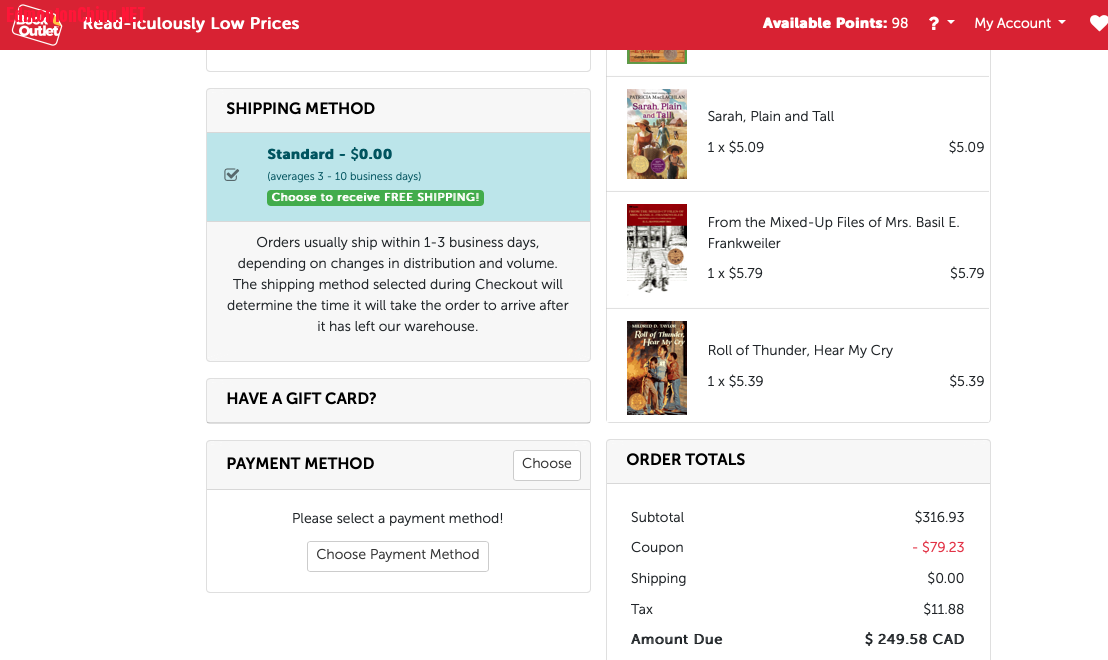The width and height of the screenshot is (1108, 660).
Task: Click the From the Mixed-Up Files title
Action: pyautogui.click(x=833, y=232)
